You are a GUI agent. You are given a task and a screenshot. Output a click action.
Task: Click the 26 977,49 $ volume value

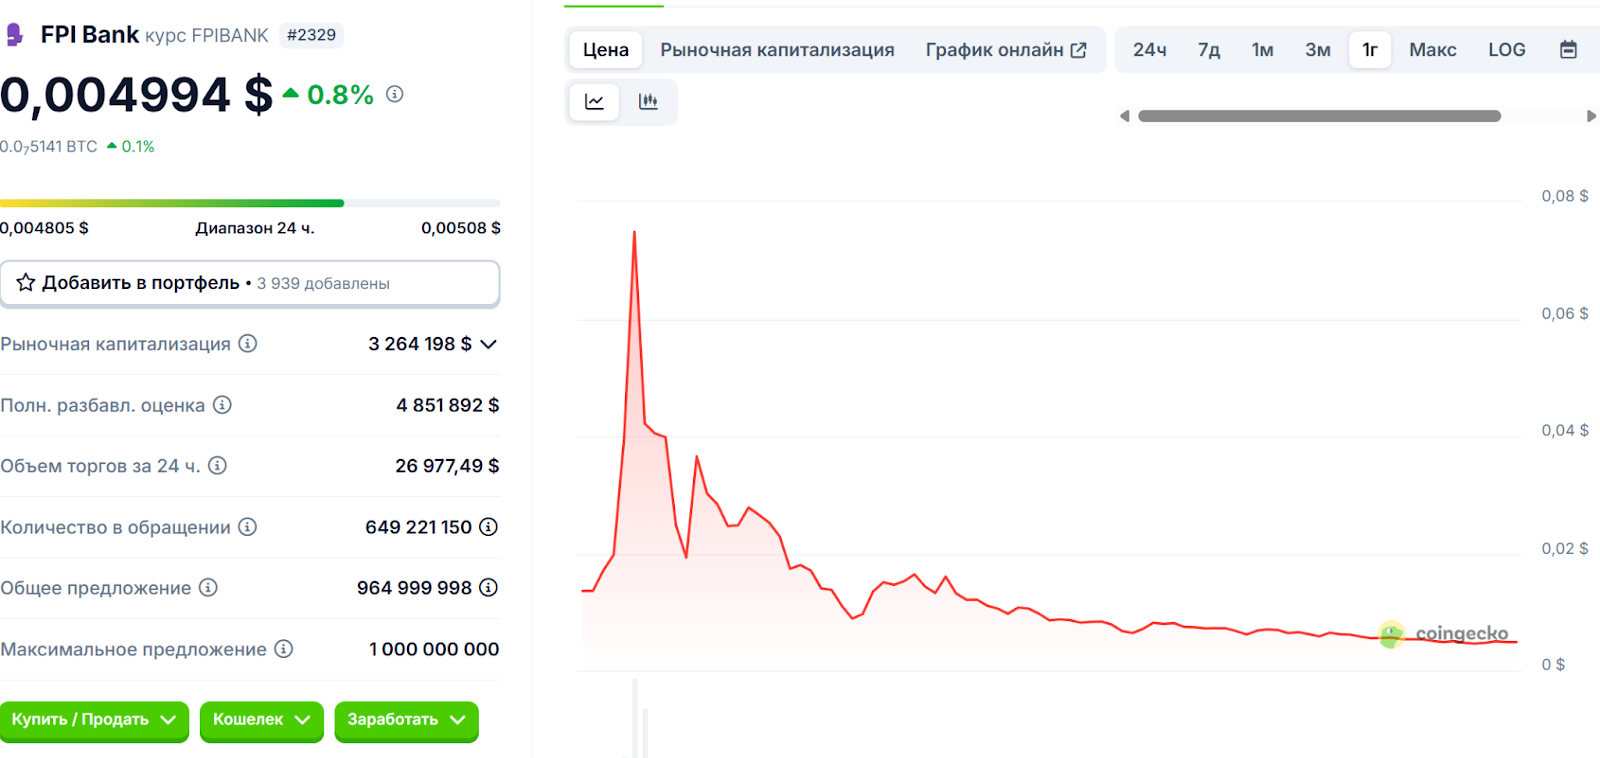pyautogui.click(x=447, y=466)
